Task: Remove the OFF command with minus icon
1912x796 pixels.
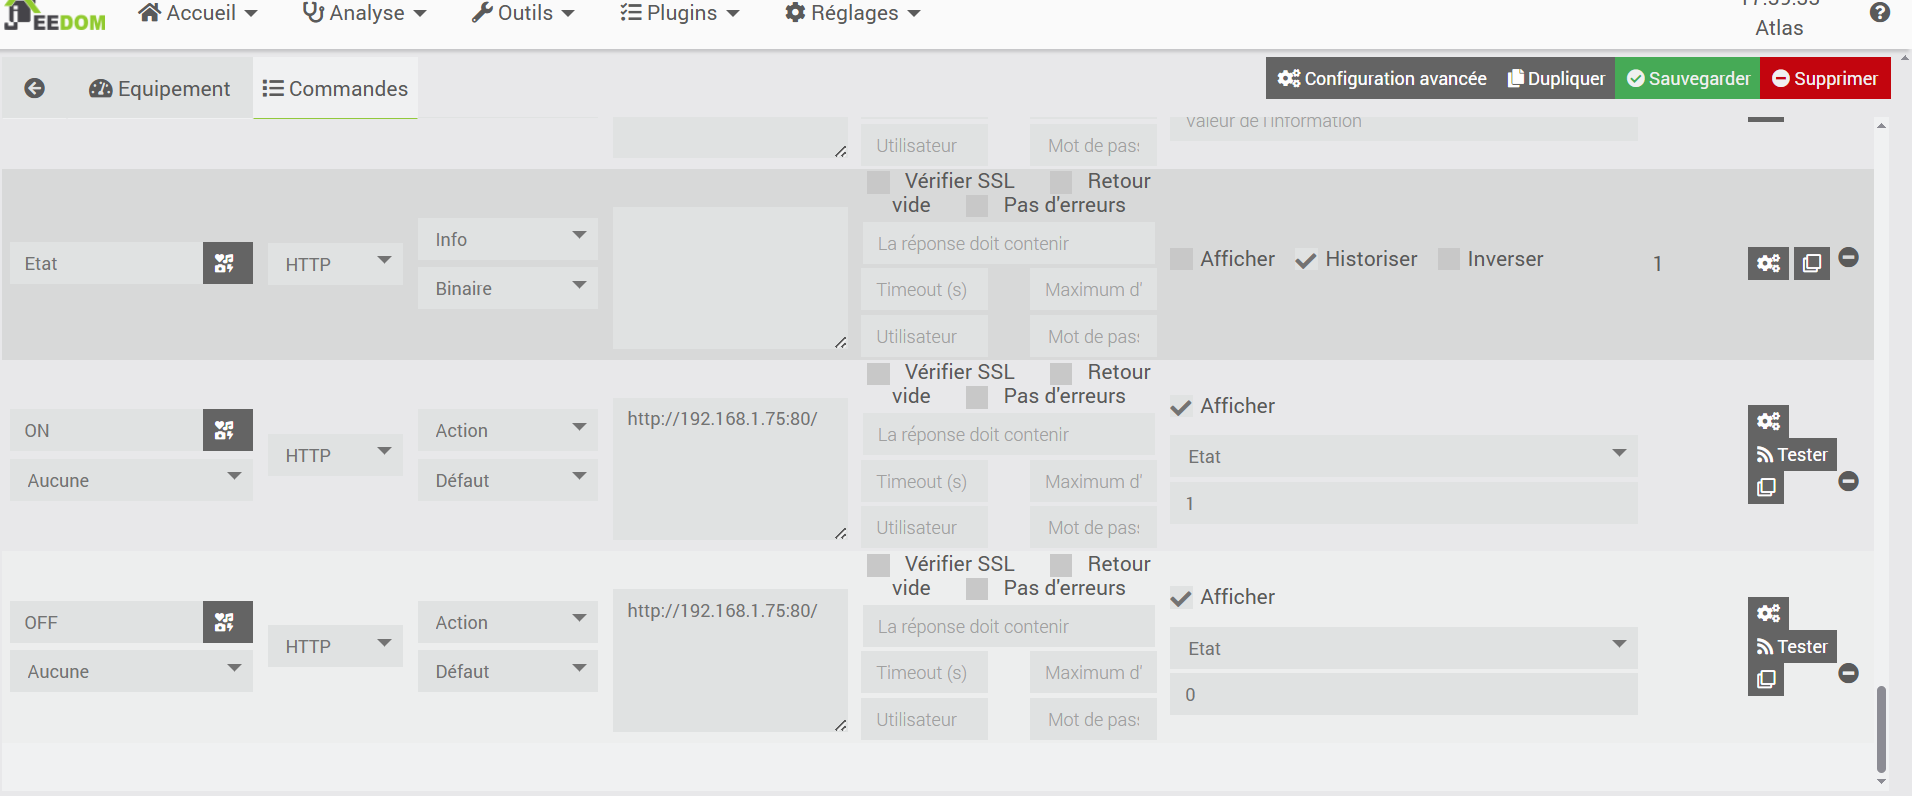Action: (1849, 673)
